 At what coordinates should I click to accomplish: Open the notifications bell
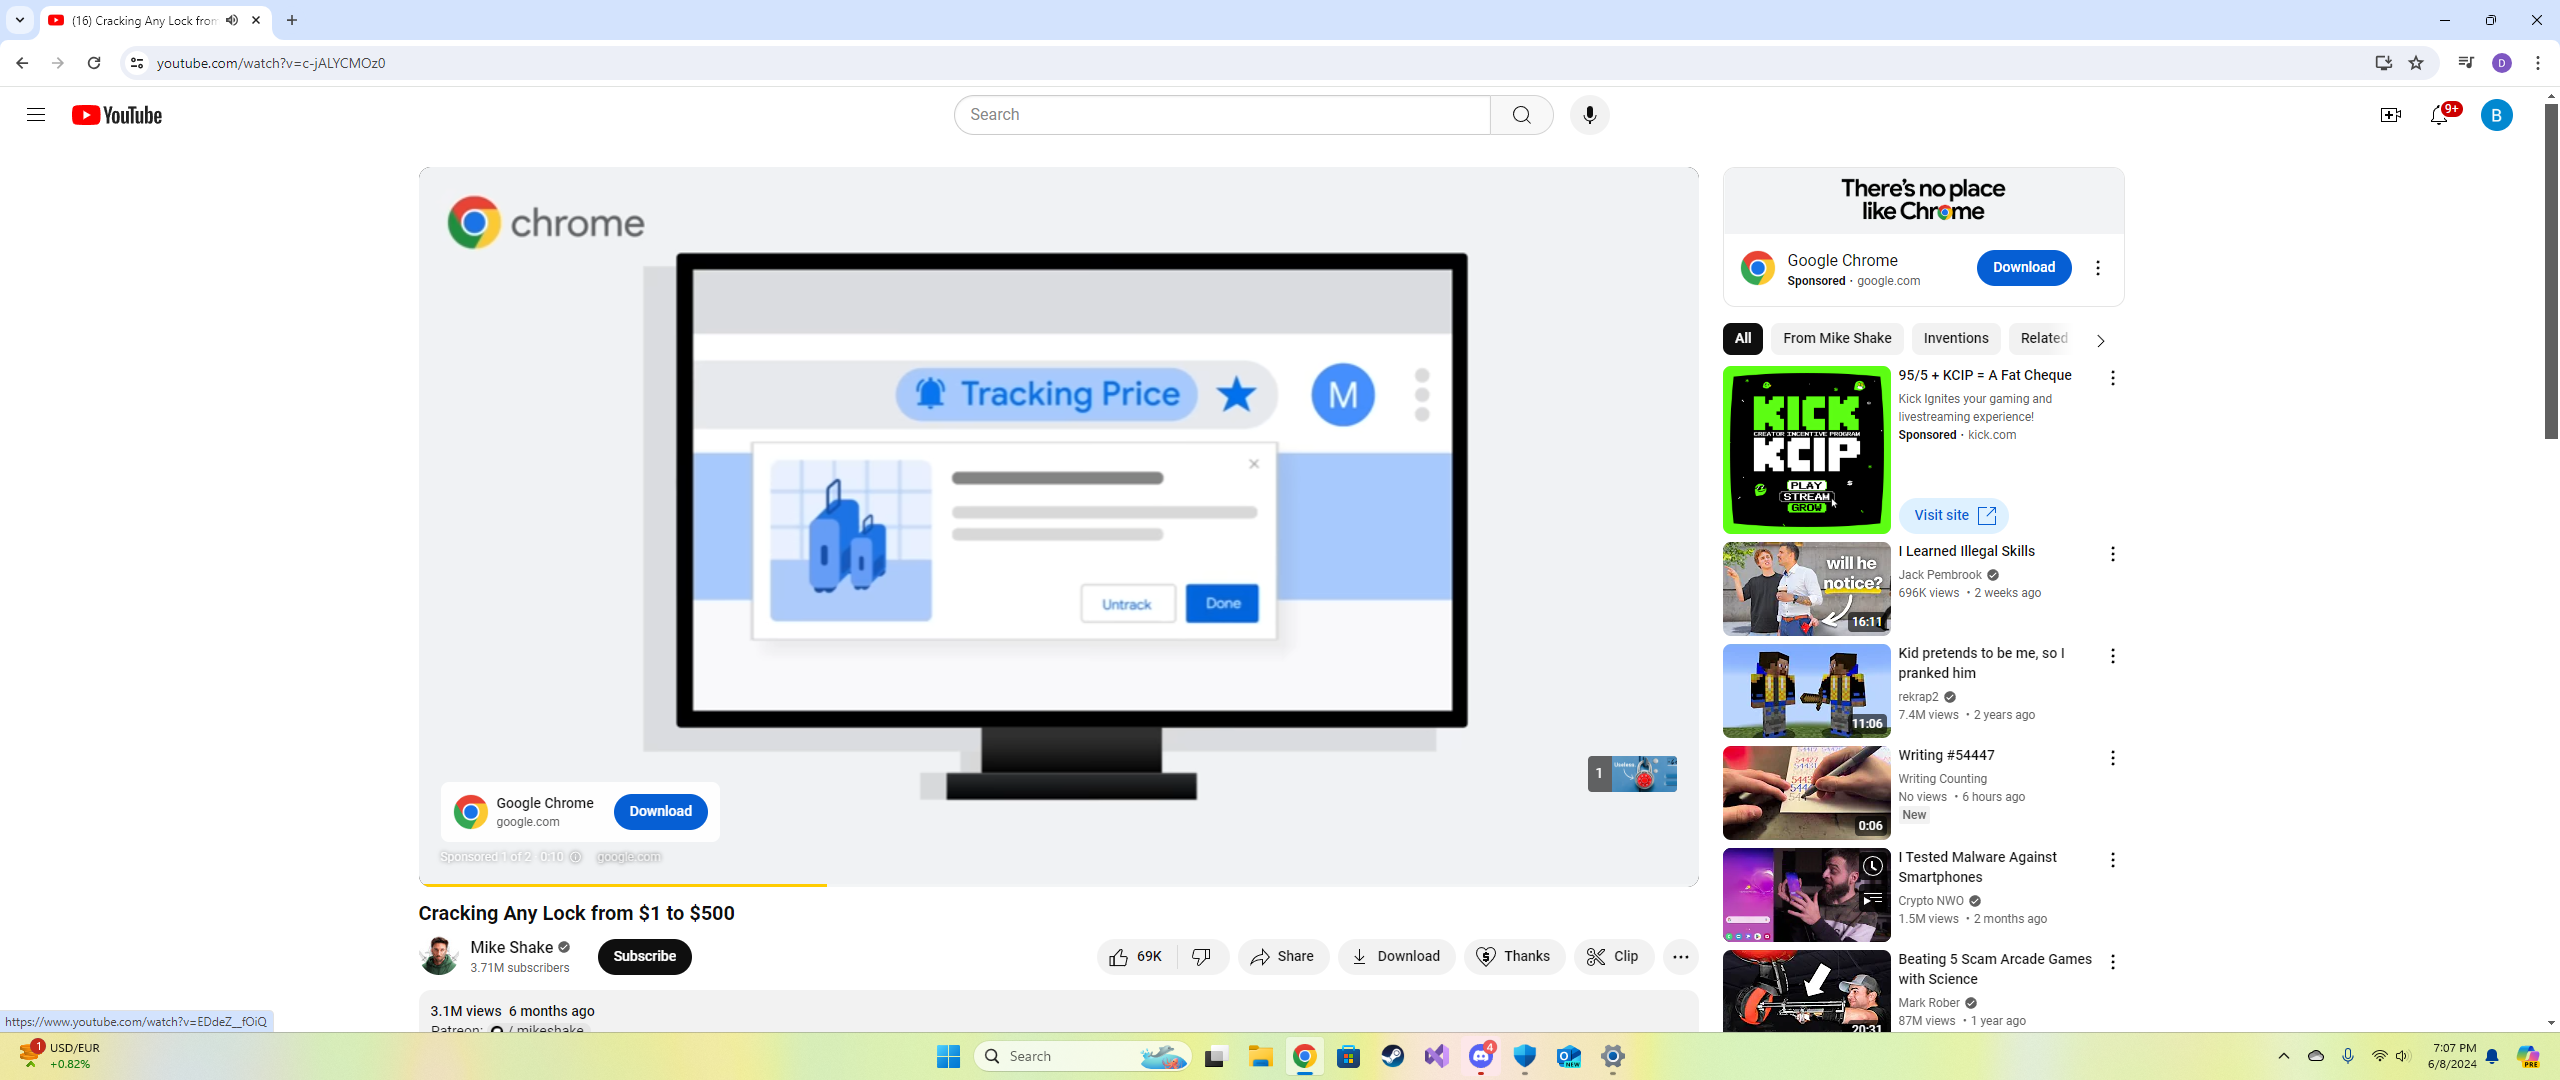2439,116
